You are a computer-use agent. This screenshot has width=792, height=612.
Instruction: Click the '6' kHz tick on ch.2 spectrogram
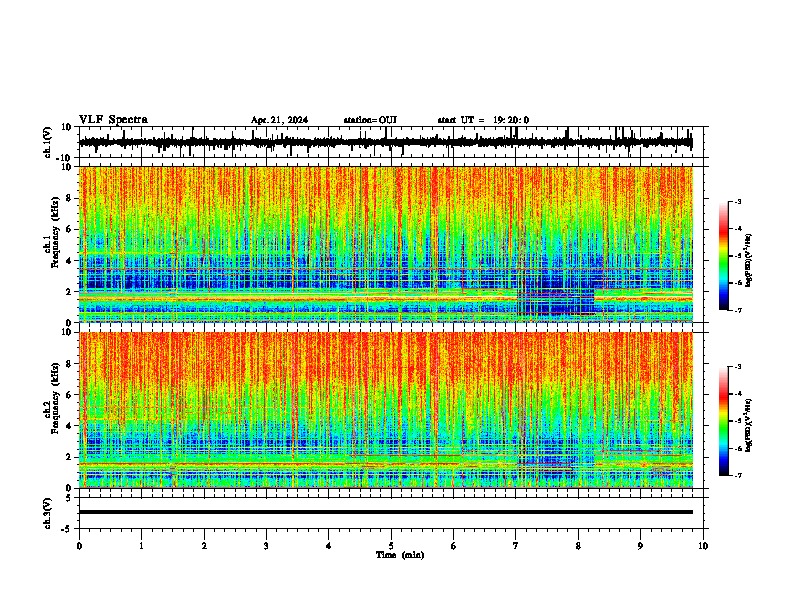point(70,395)
